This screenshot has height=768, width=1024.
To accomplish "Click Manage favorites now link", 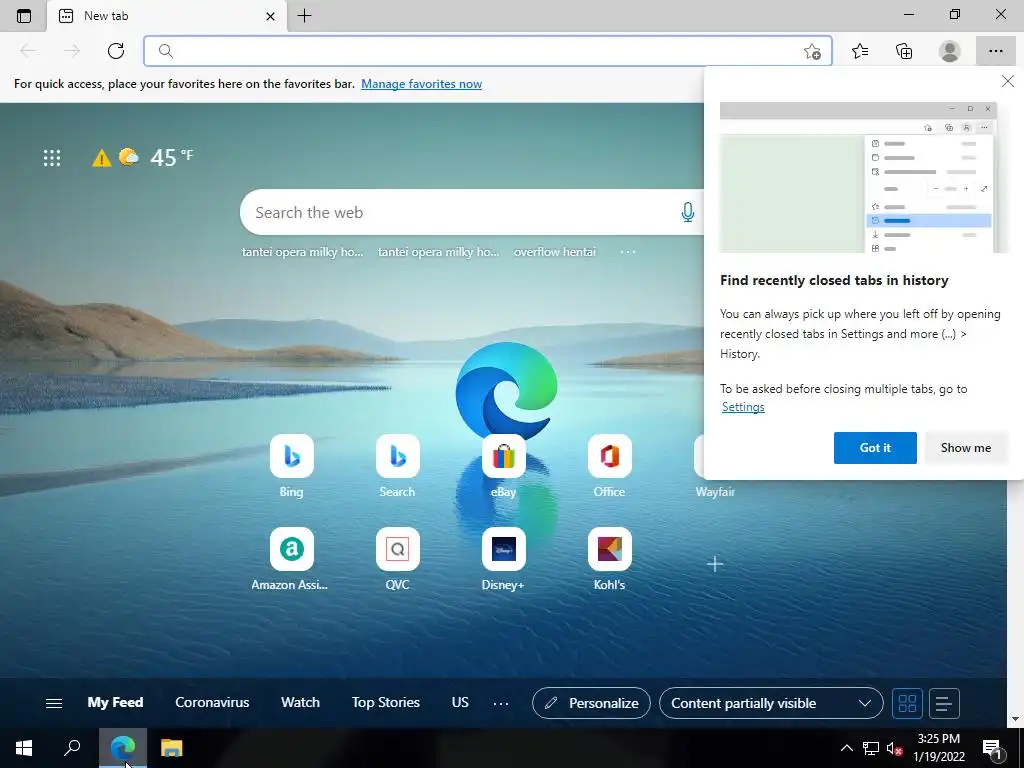I will 421,84.
